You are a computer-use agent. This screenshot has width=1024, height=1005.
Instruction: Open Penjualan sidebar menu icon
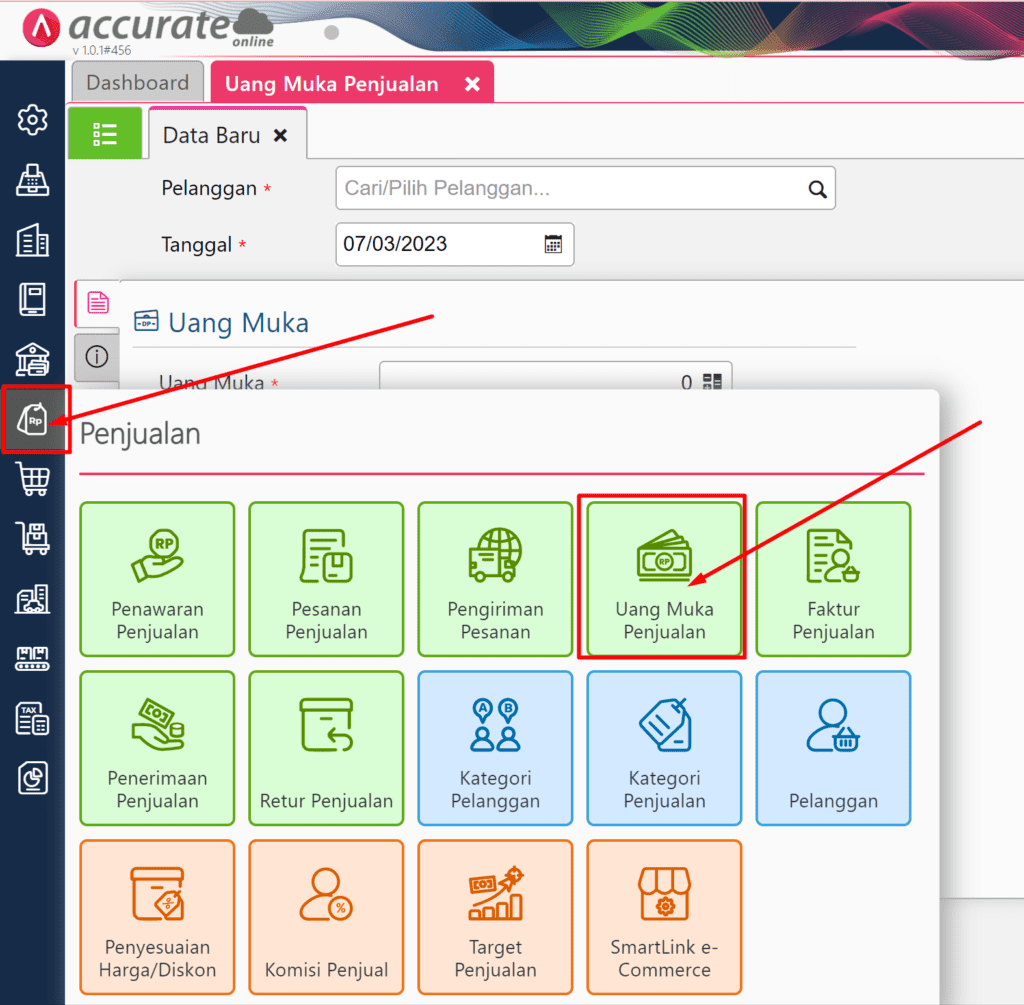coord(35,420)
